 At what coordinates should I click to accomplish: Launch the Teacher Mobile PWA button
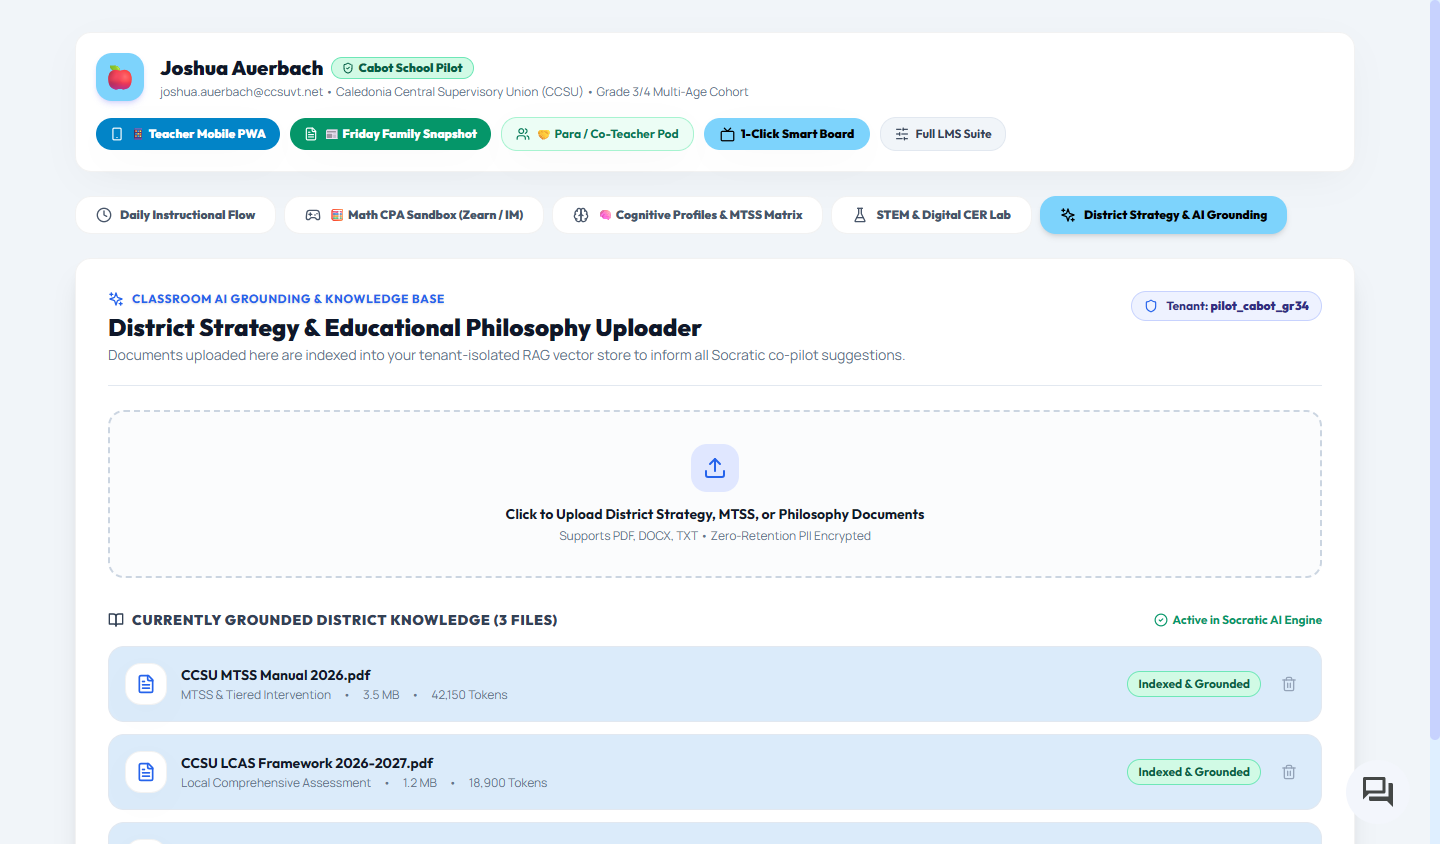(x=188, y=134)
